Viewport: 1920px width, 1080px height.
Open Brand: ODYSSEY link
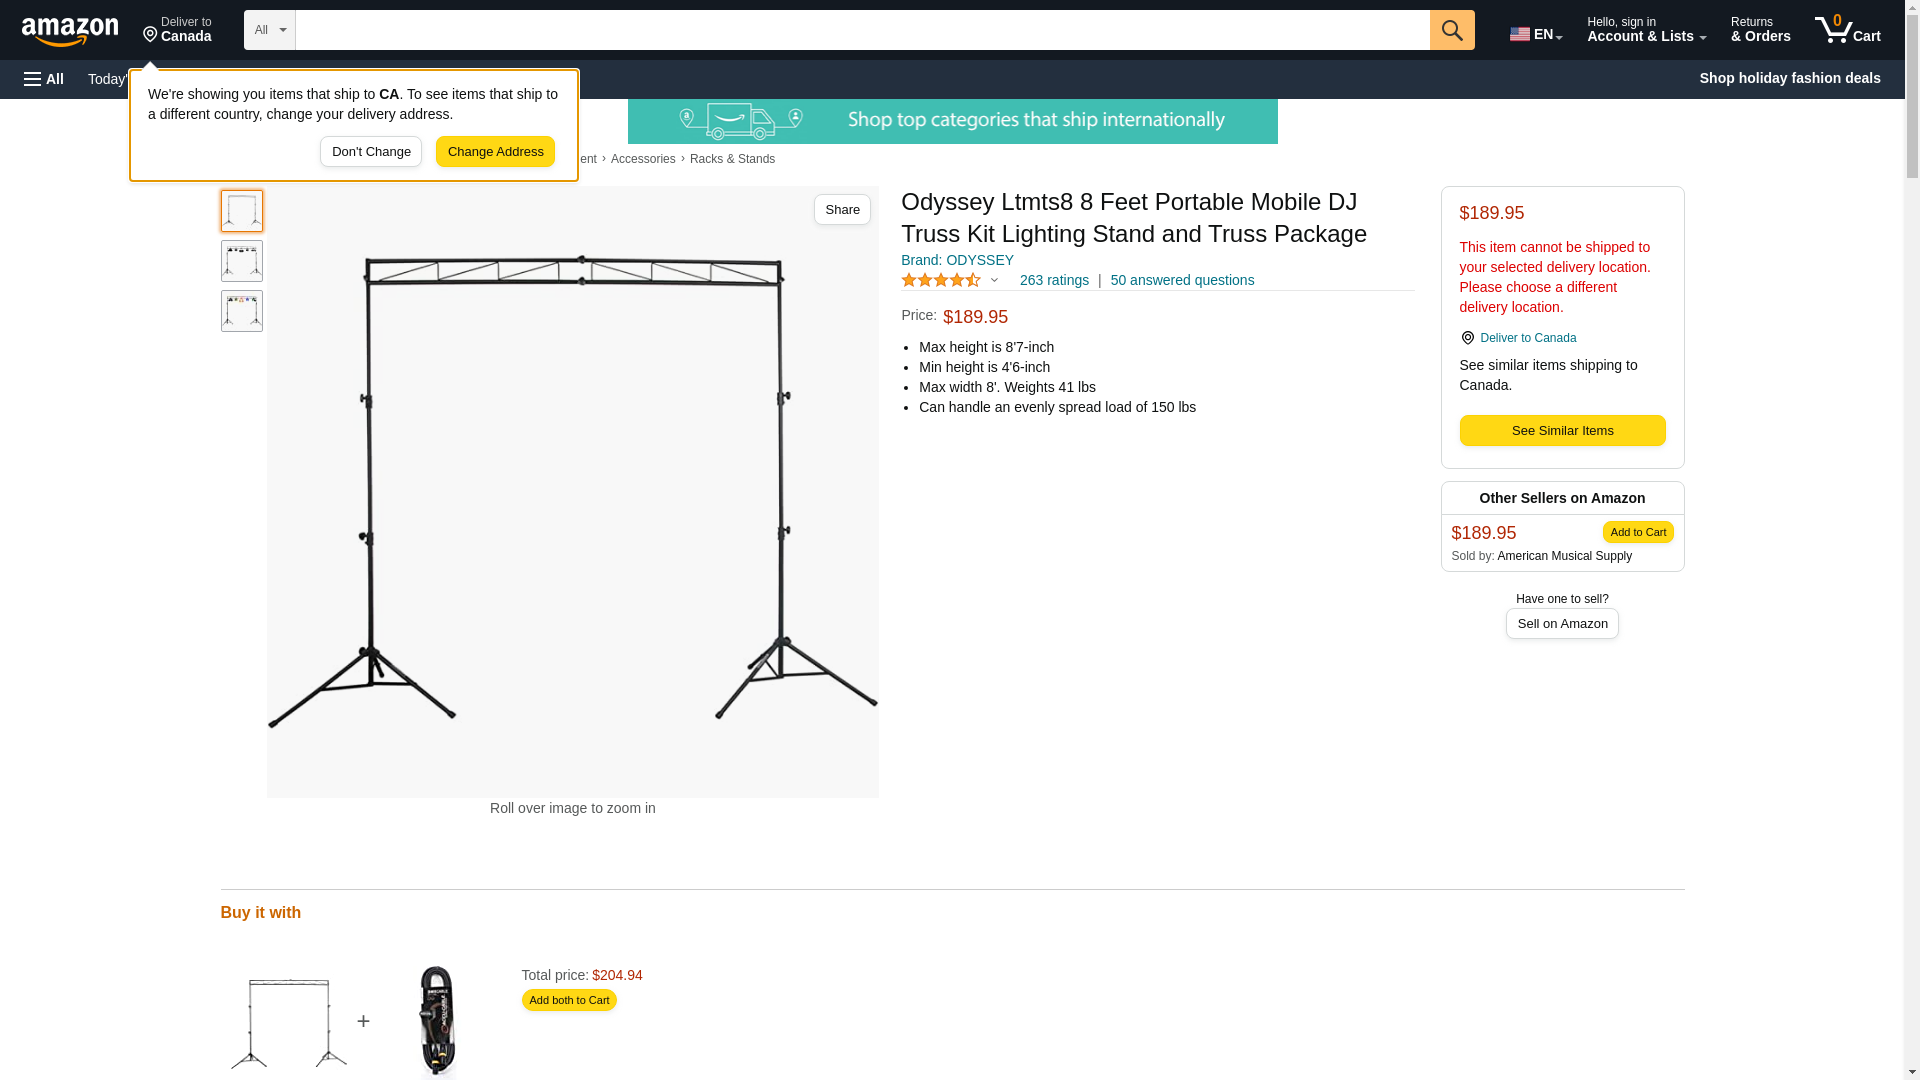(x=957, y=260)
